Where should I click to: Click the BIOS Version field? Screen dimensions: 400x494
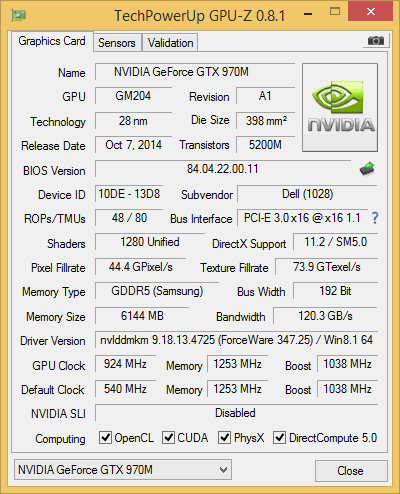[223, 169]
